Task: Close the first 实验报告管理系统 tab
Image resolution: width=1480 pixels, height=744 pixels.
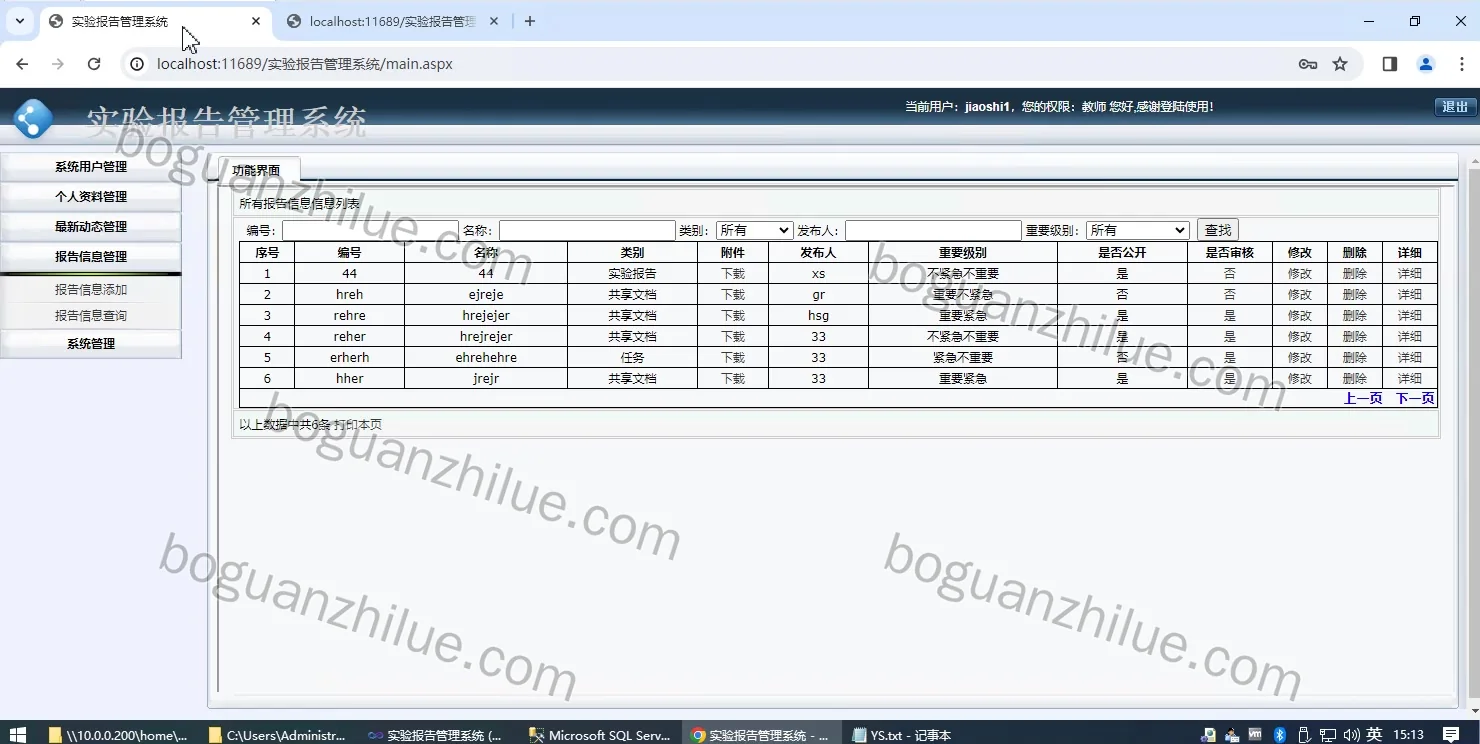Action: point(256,21)
